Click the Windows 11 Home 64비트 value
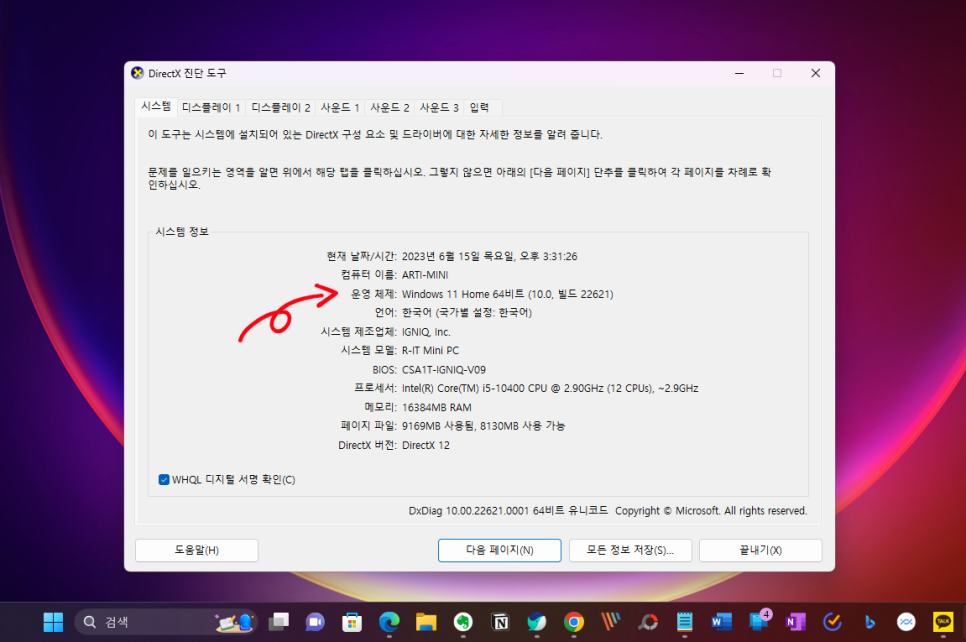The width and height of the screenshot is (966, 642). coord(508,294)
